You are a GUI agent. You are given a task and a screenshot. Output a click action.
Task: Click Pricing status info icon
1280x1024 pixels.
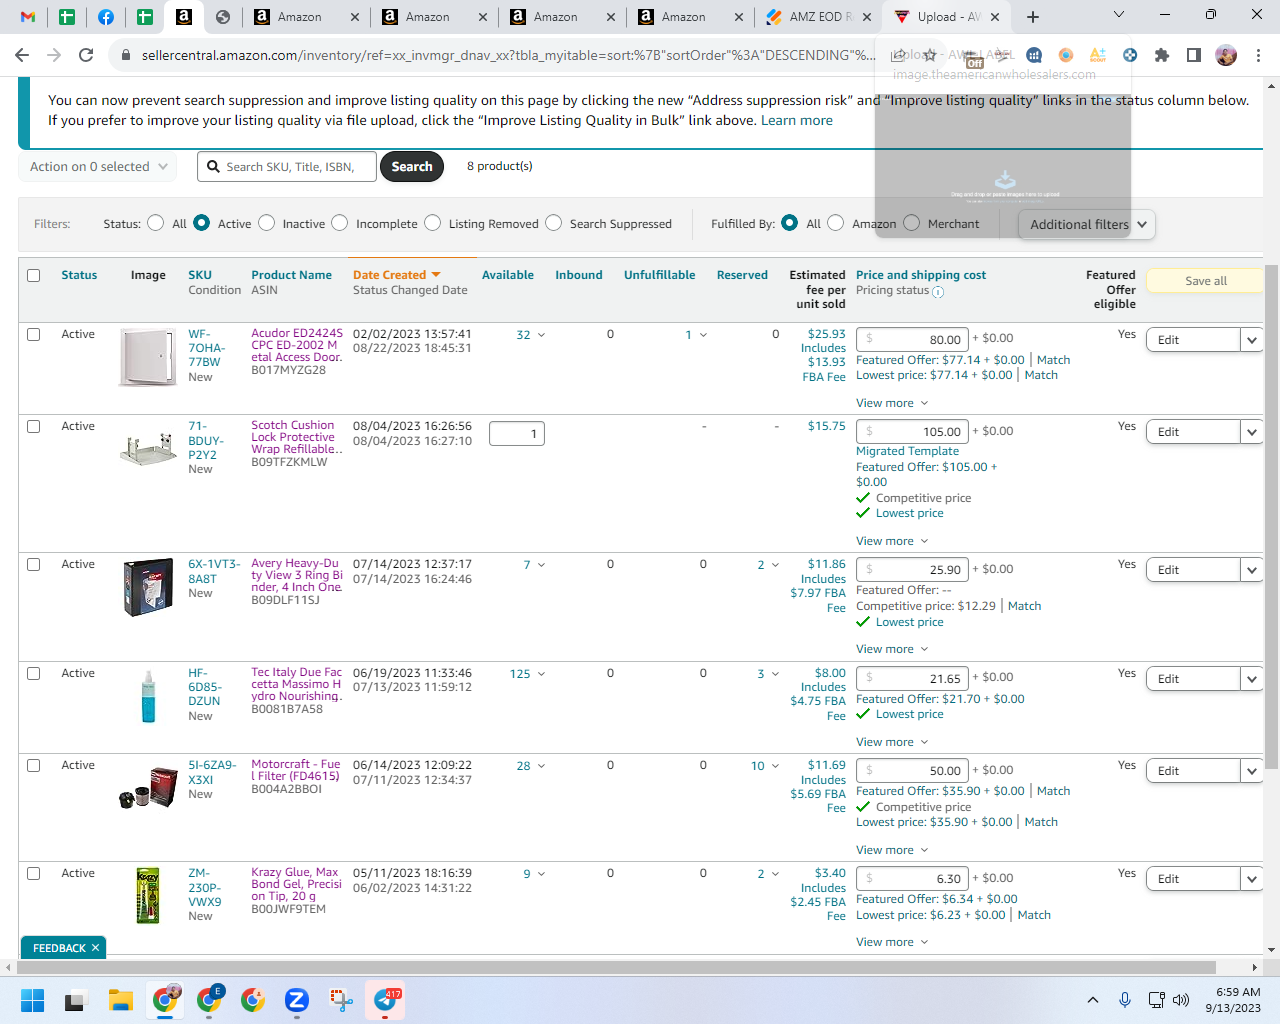point(938,292)
